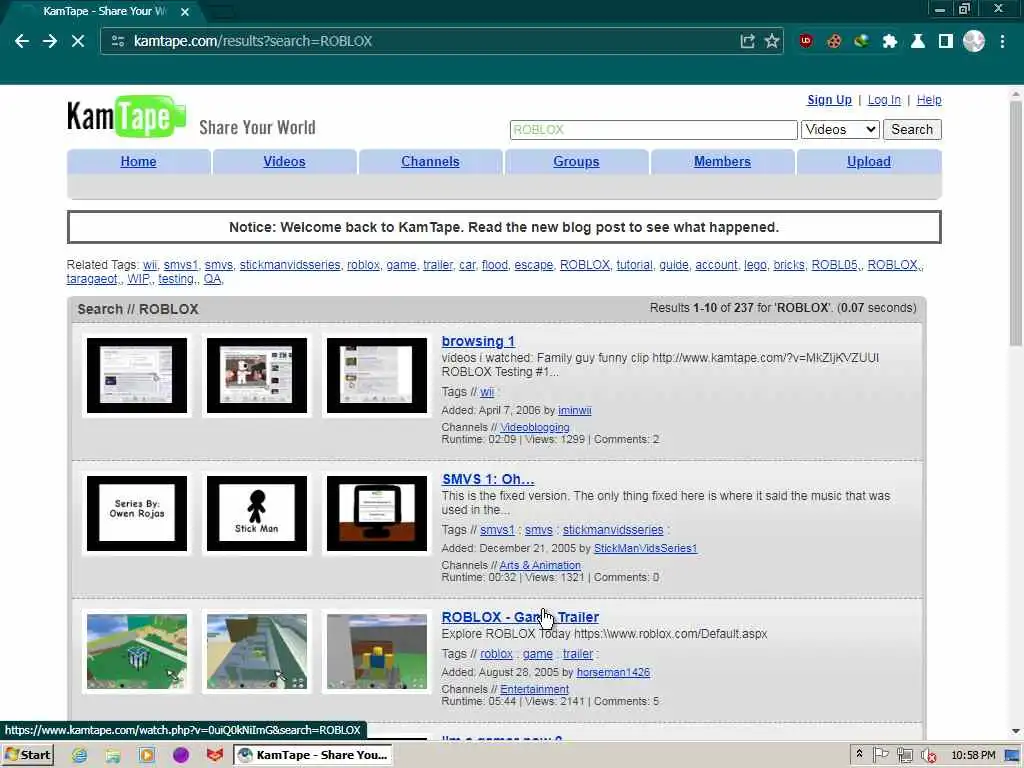Click the stickmanvidsseries related tag
The width and height of the screenshot is (1024, 768).
[x=290, y=264]
